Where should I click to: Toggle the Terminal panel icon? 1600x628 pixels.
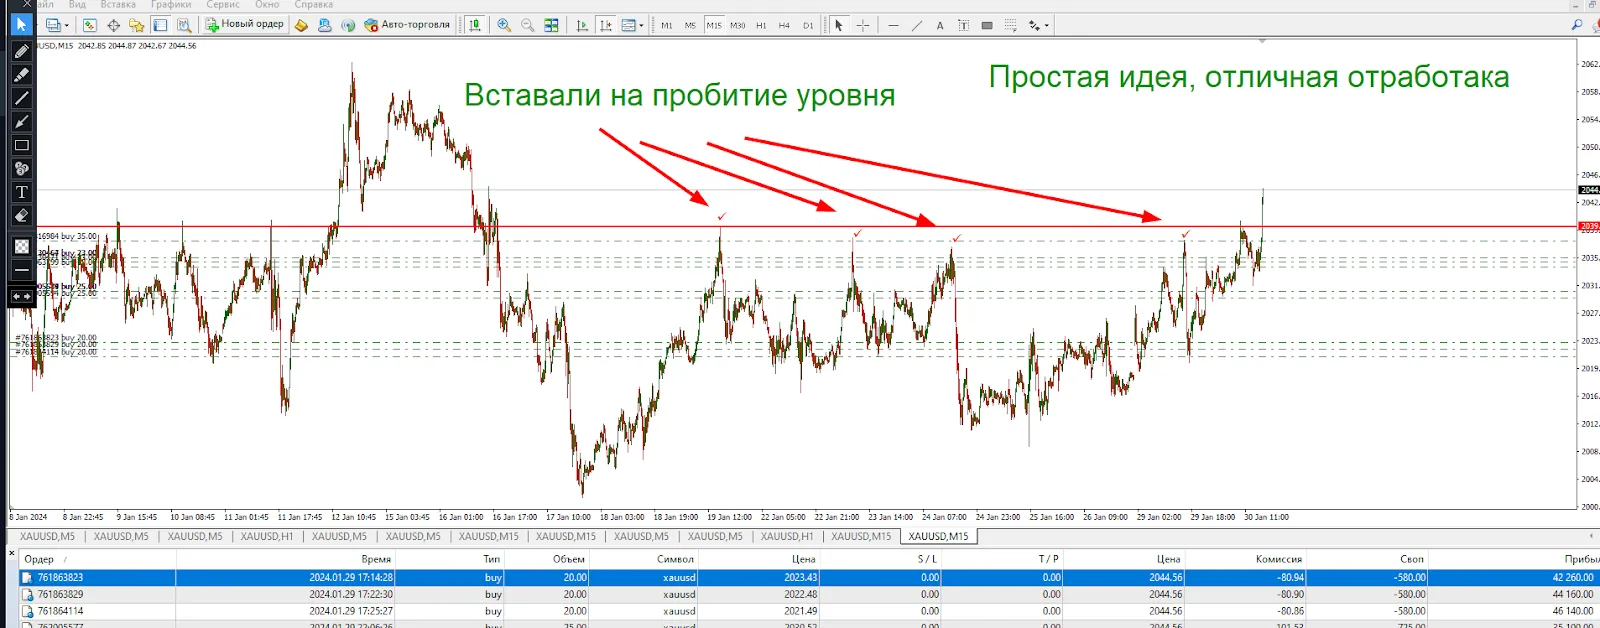(x=160, y=25)
